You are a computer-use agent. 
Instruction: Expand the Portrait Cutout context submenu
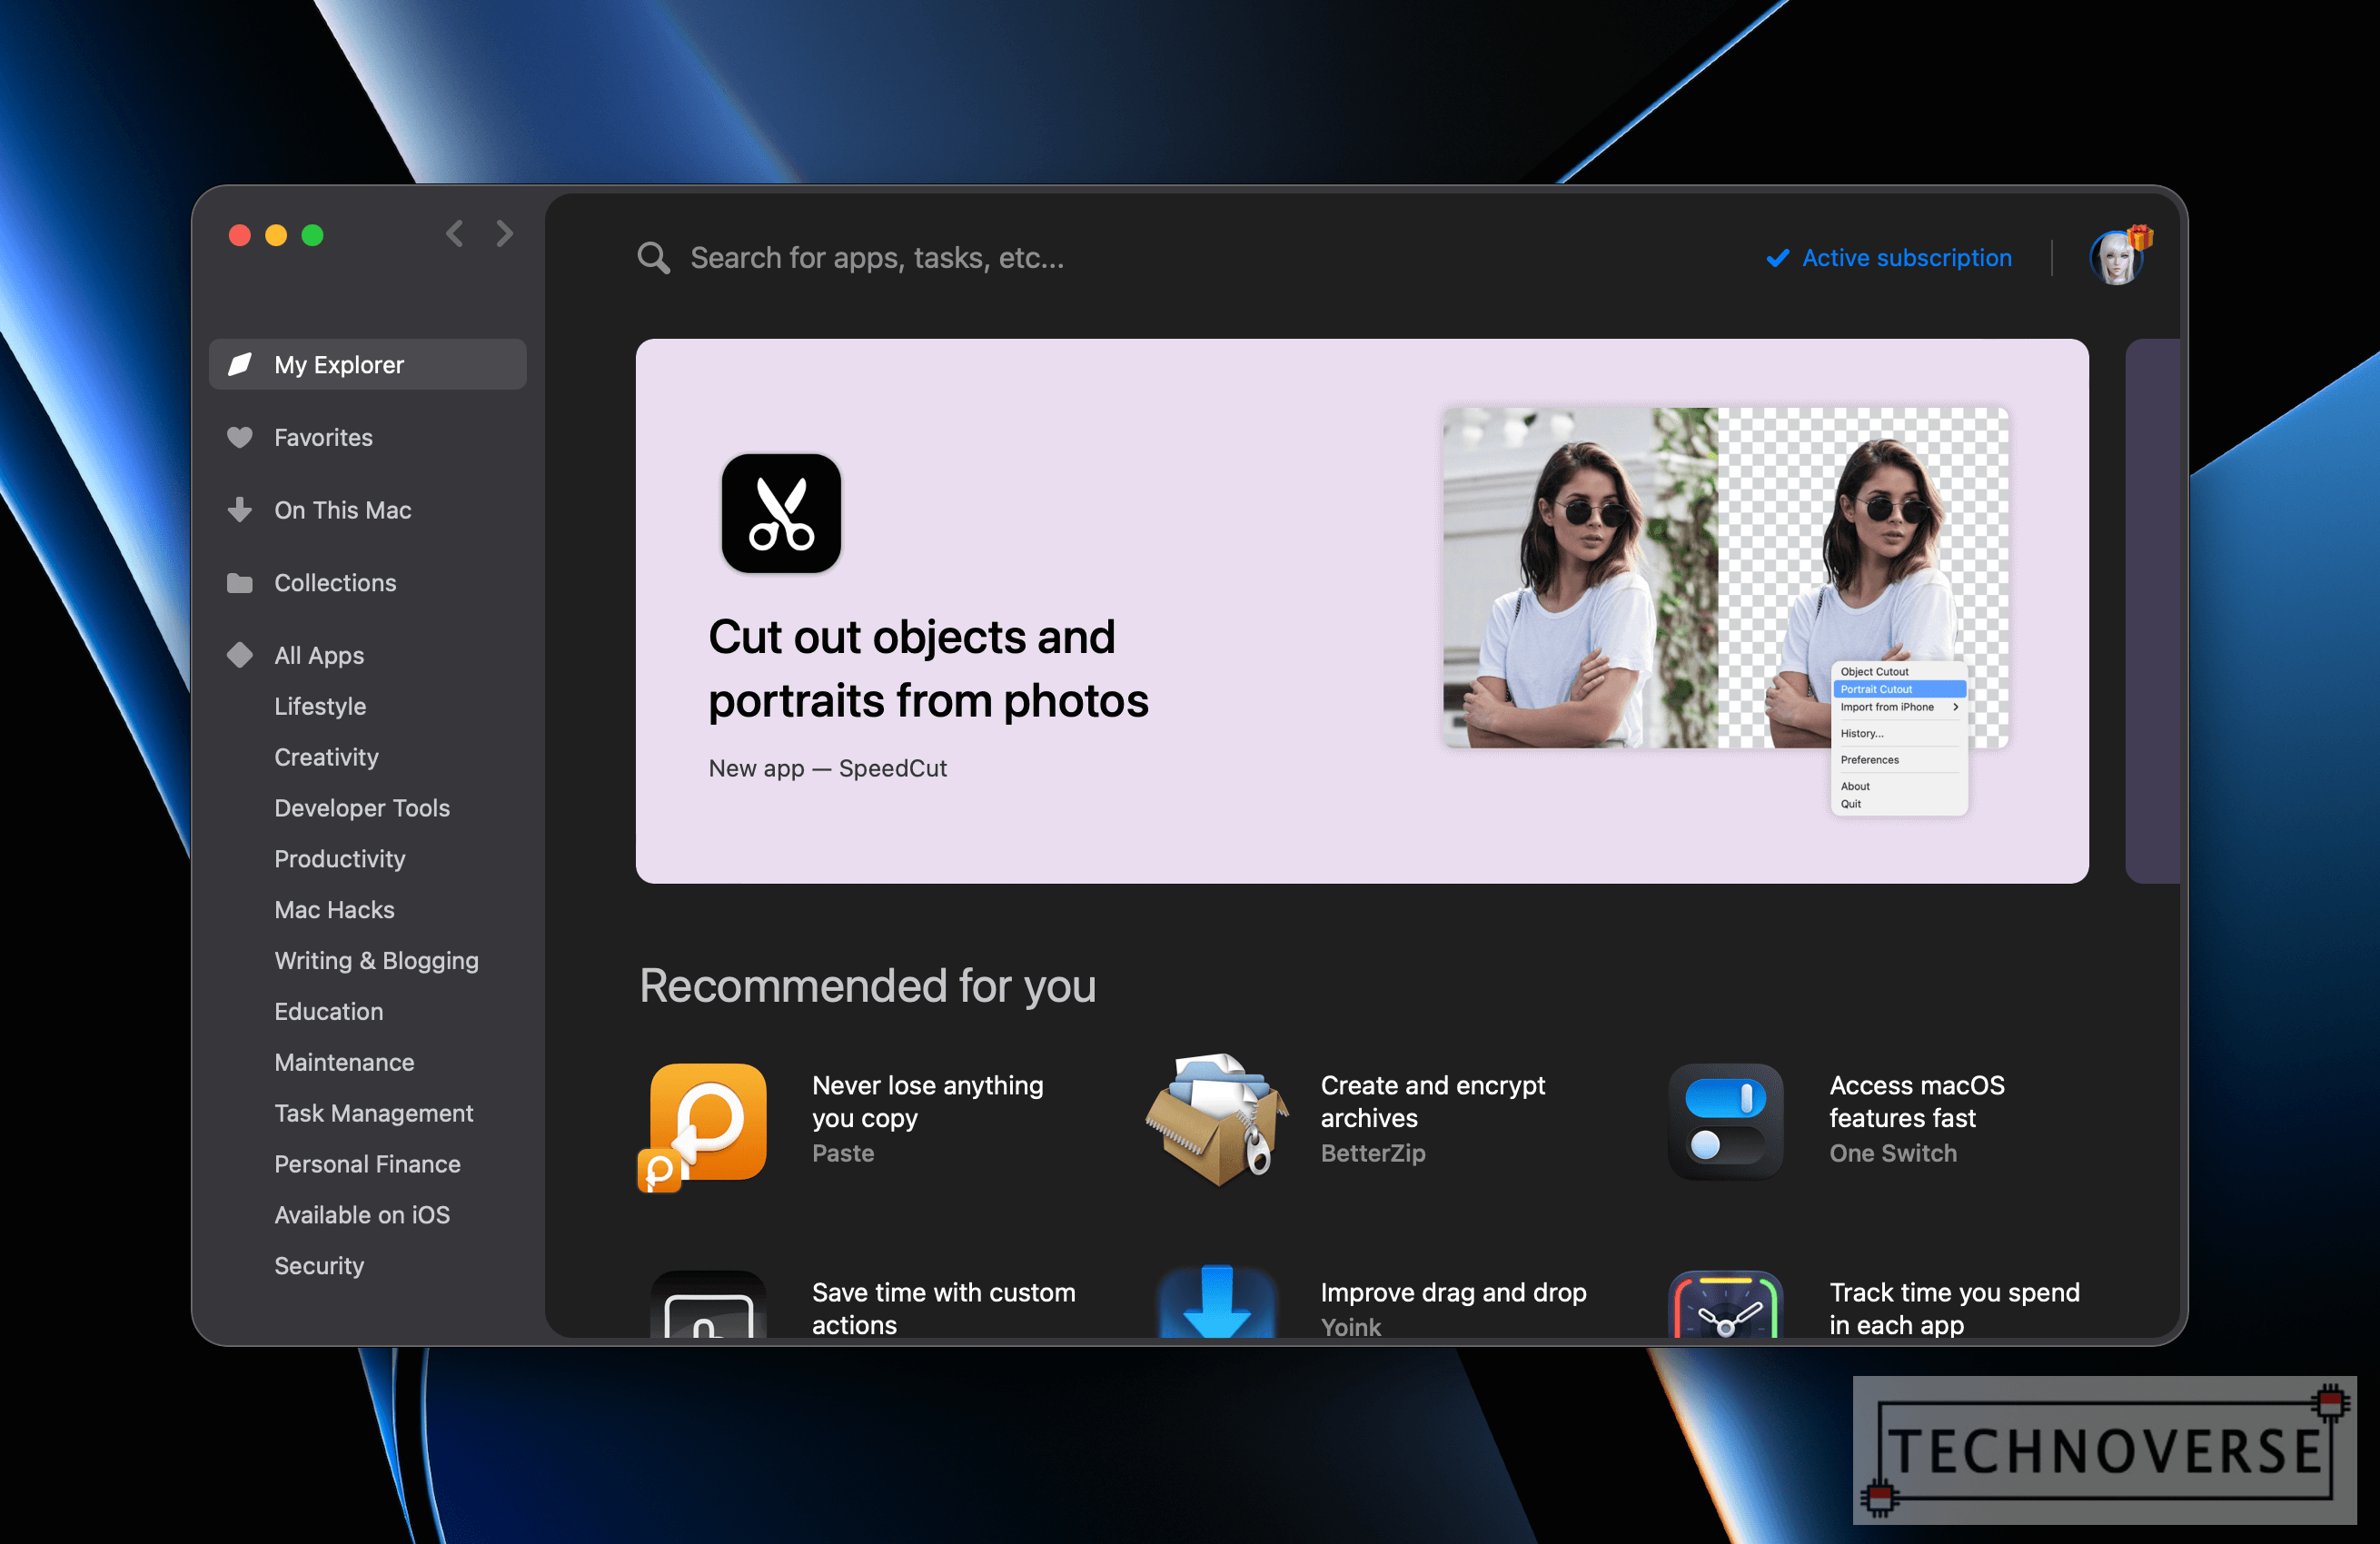click(x=1892, y=690)
